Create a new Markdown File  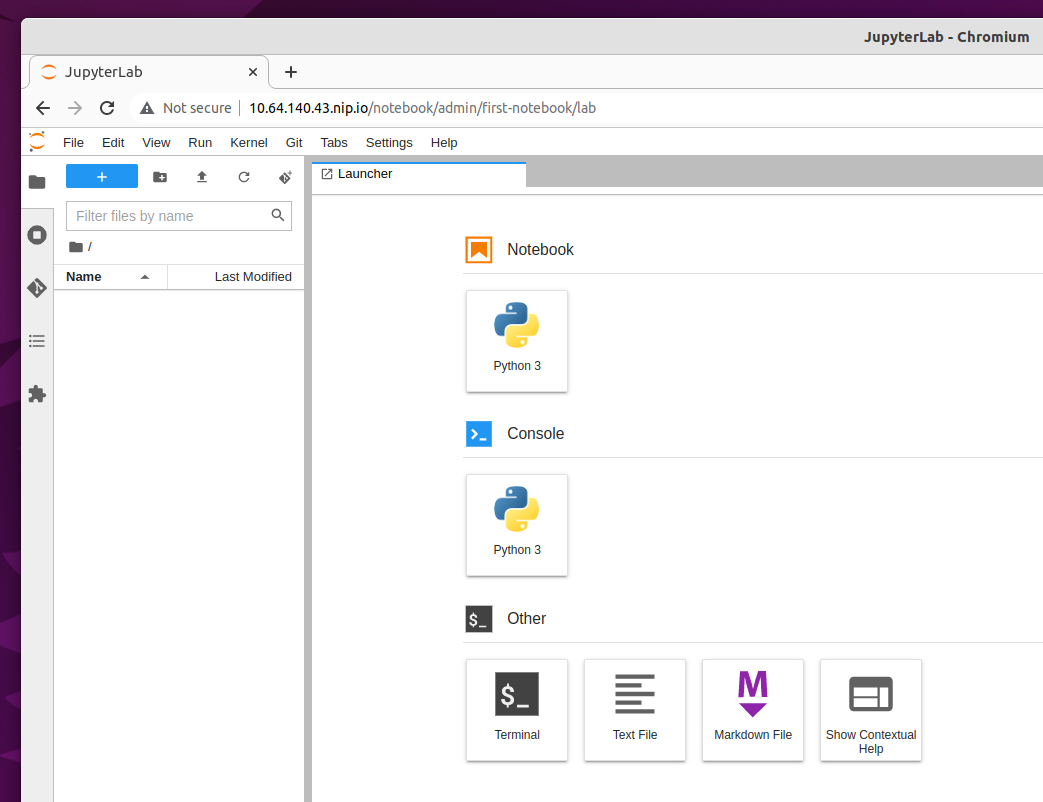[x=753, y=709]
